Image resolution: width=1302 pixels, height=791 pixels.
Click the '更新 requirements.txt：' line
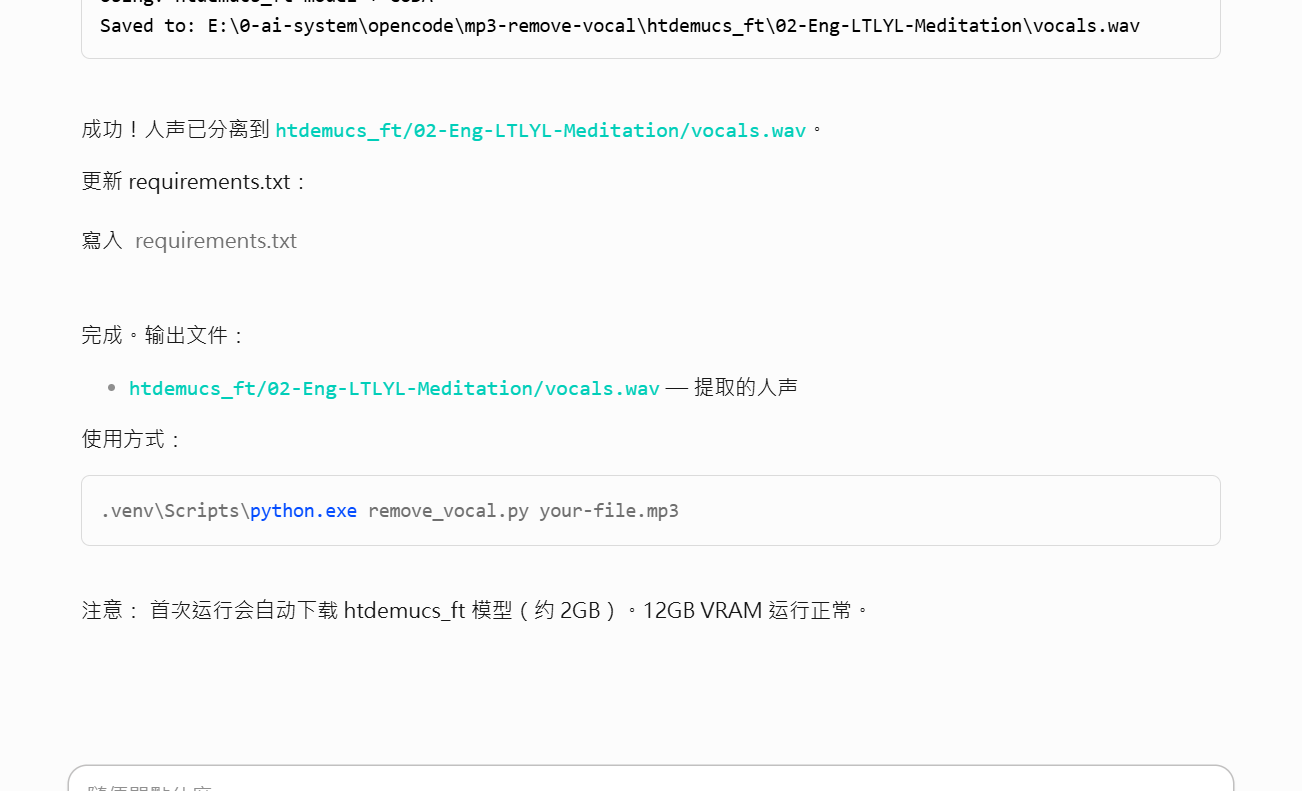click(x=195, y=182)
